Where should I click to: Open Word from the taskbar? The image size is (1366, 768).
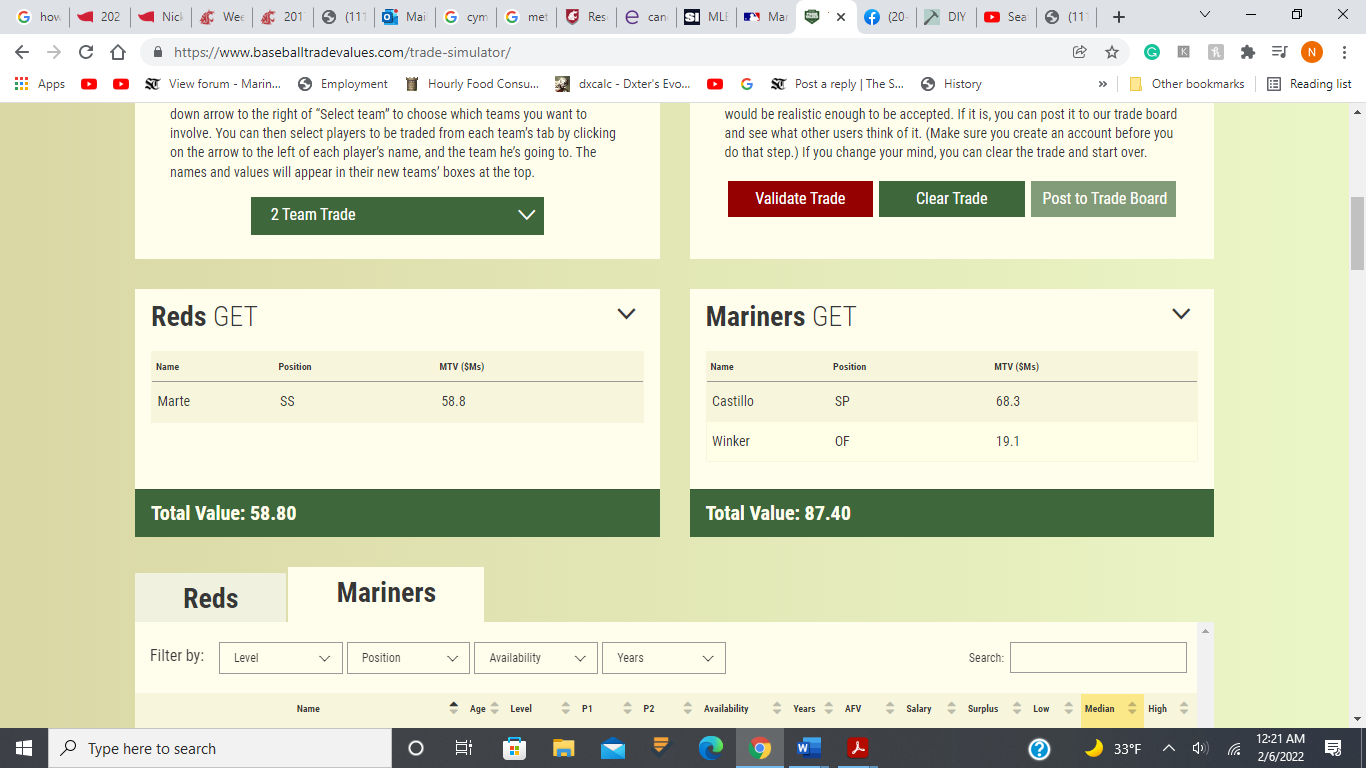pyautogui.click(x=809, y=748)
